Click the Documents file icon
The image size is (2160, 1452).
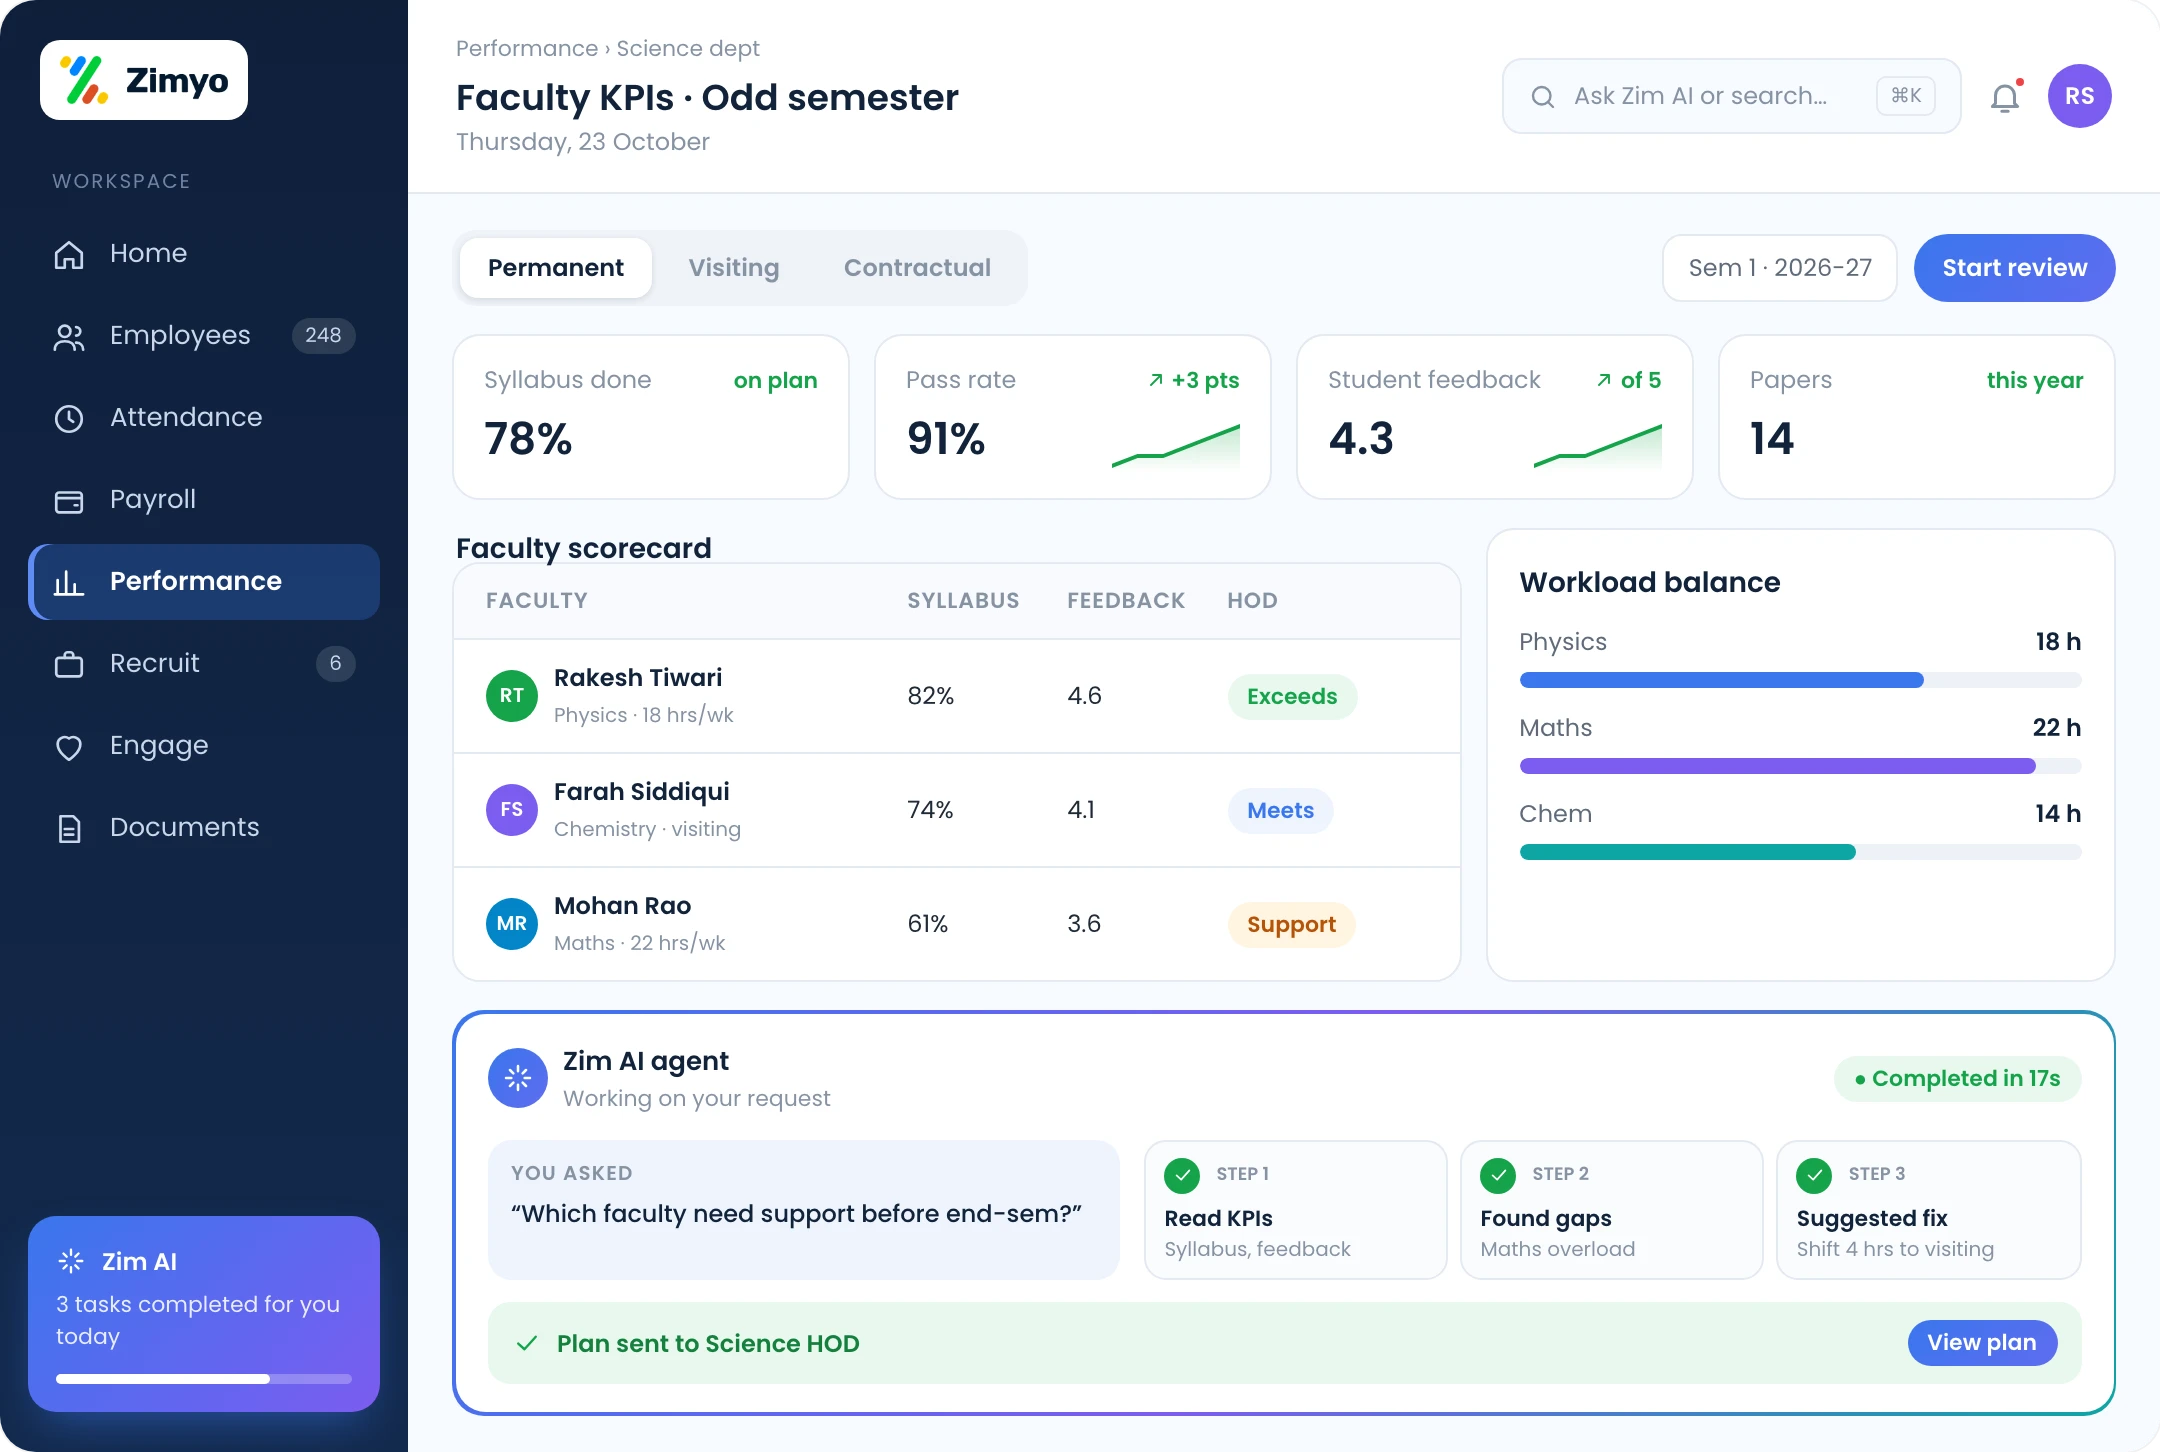click(69, 828)
